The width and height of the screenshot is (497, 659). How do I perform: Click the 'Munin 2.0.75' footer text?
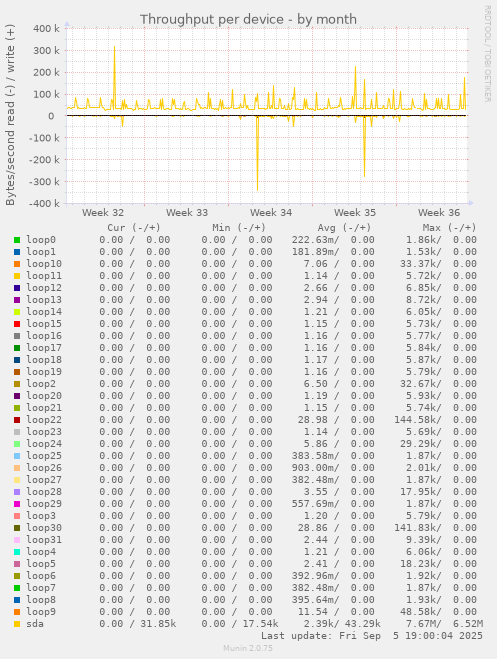248,648
